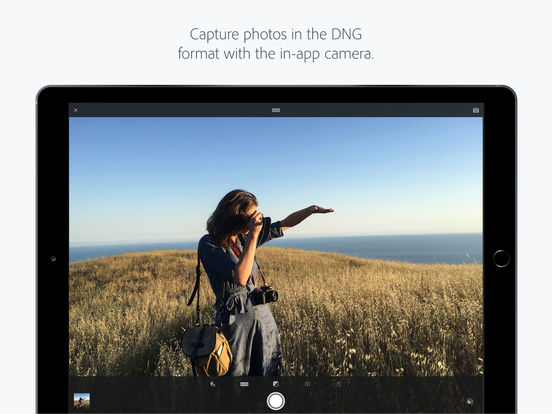Tap focus on the woman's outstretched hand
The image size is (552, 414).
point(322,210)
